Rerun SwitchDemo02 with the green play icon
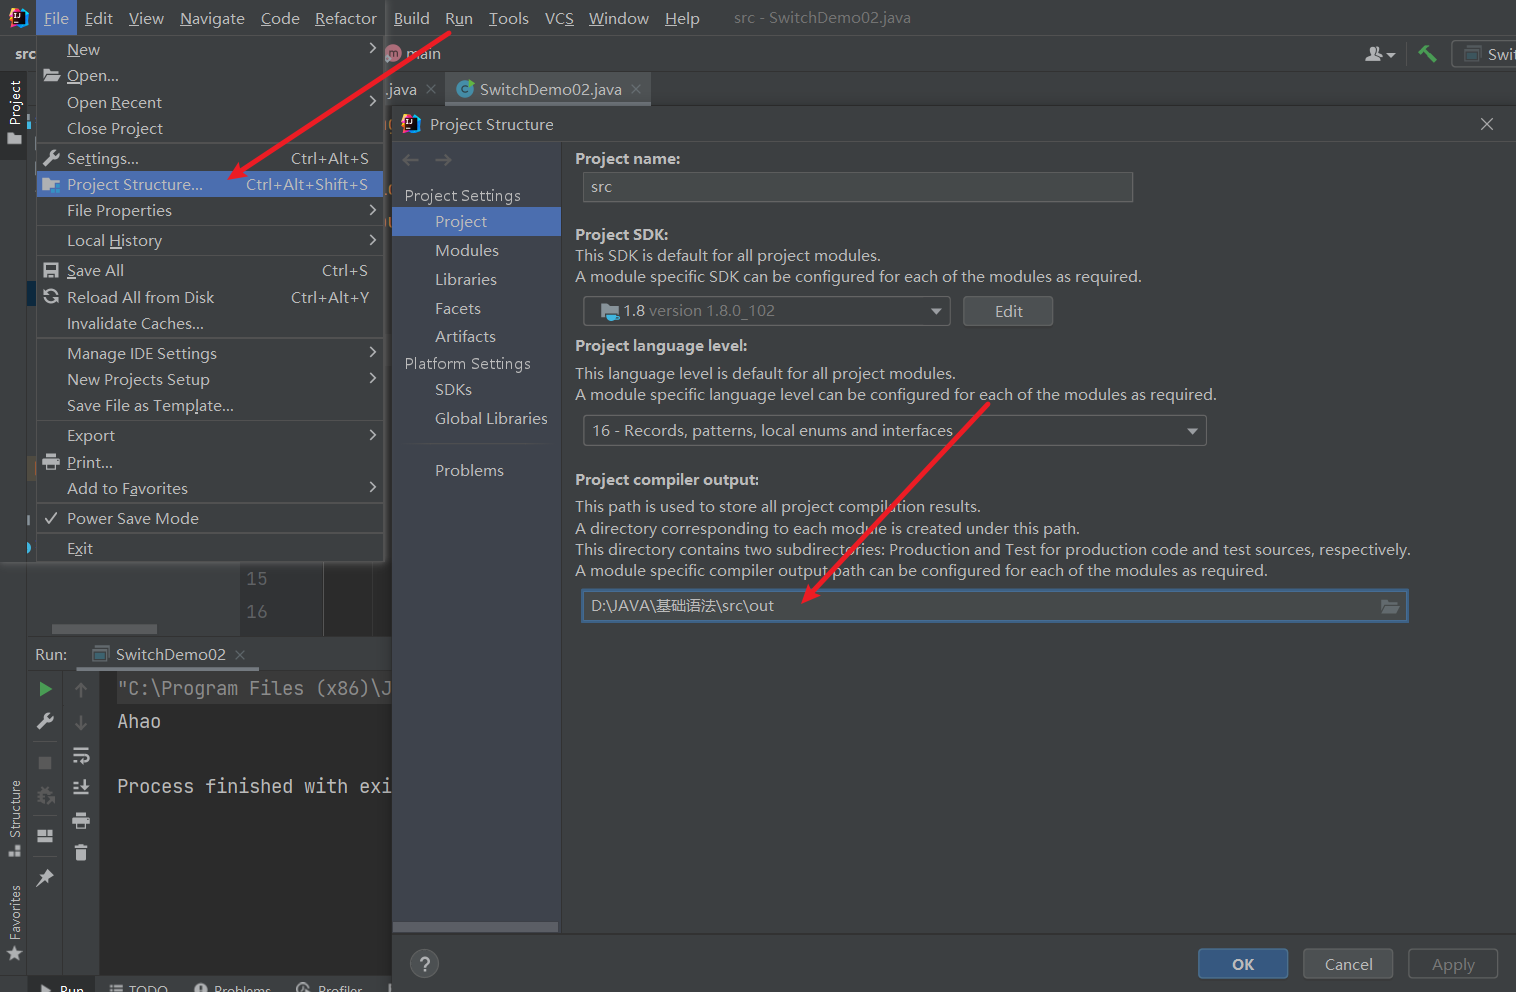 click(45, 689)
